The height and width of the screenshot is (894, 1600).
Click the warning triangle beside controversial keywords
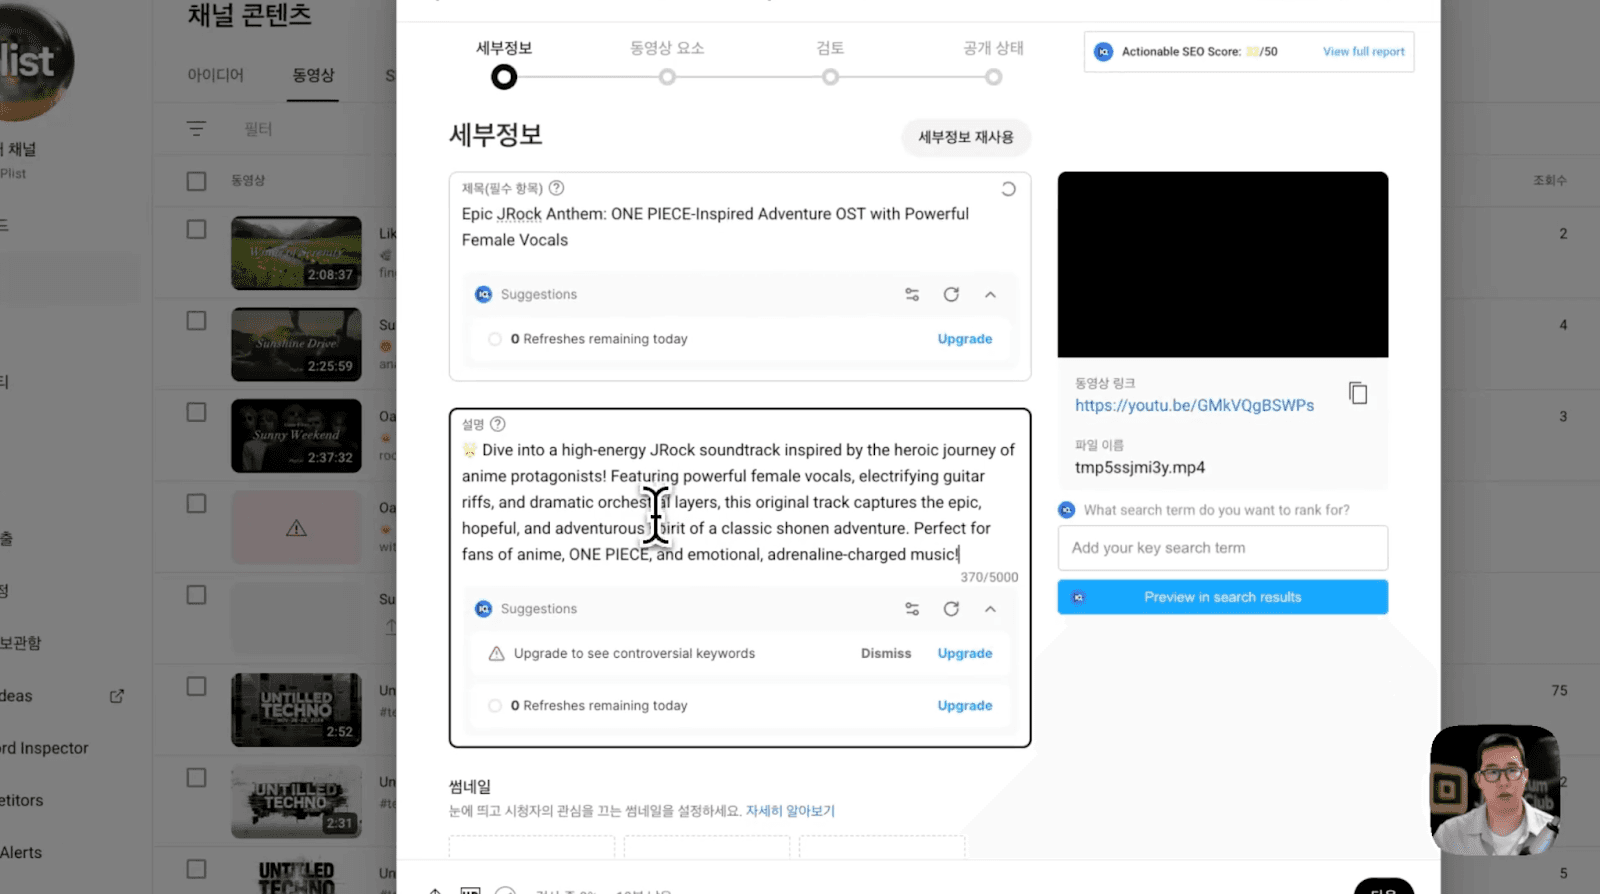click(x=496, y=654)
